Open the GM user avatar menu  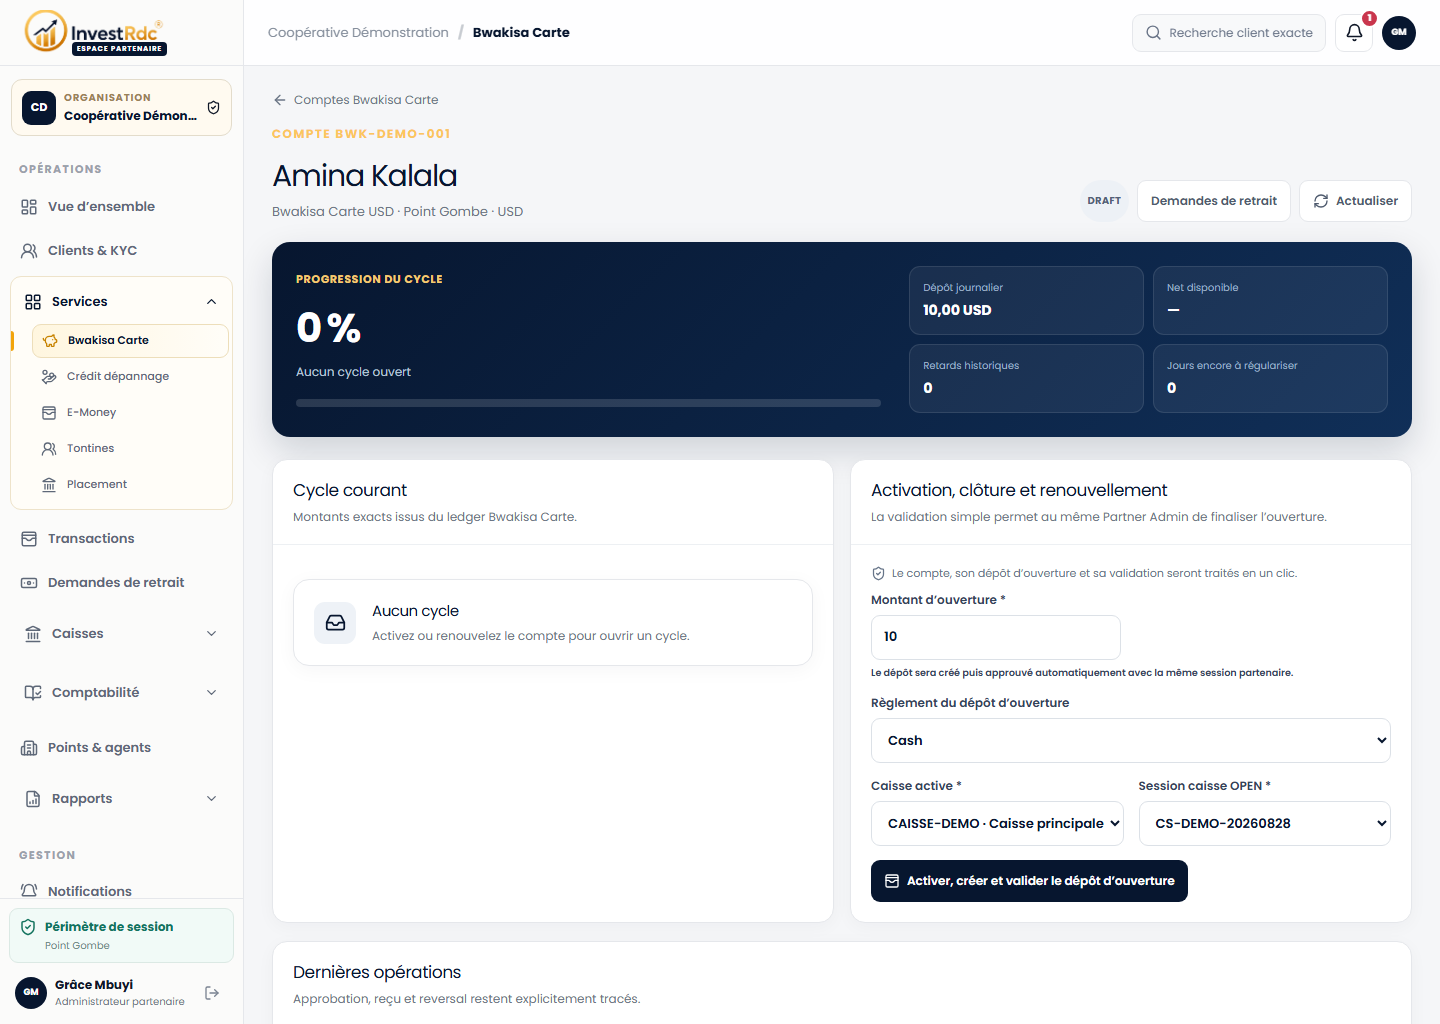(x=1399, y=32)
